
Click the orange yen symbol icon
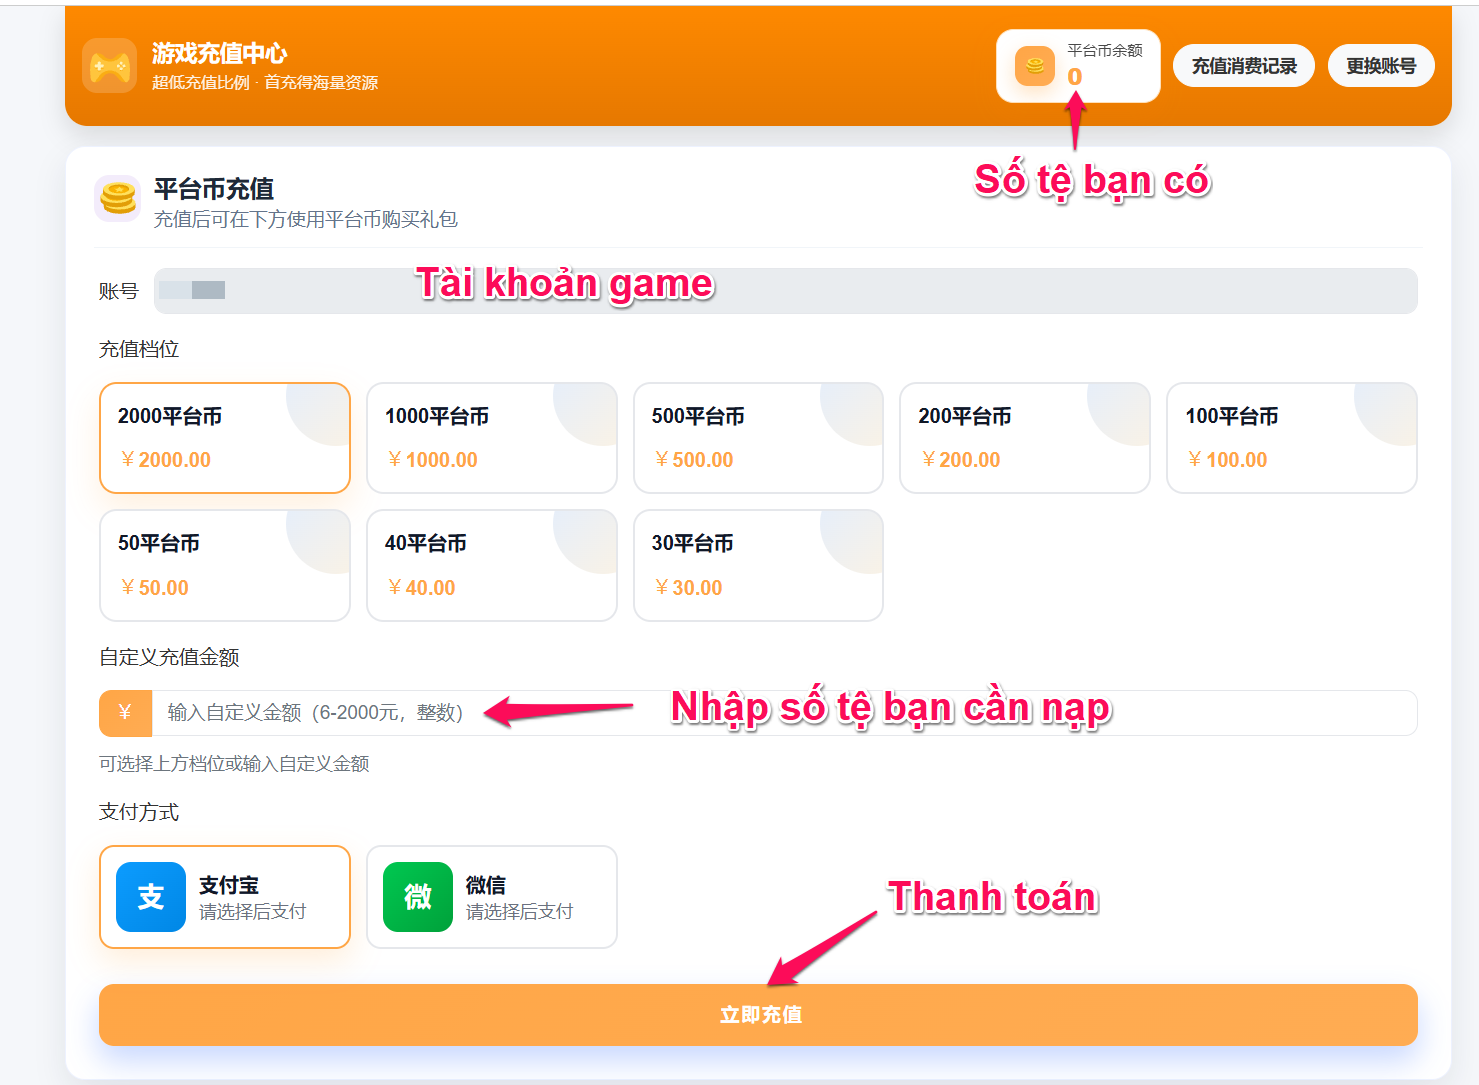[x=125, y=713]
